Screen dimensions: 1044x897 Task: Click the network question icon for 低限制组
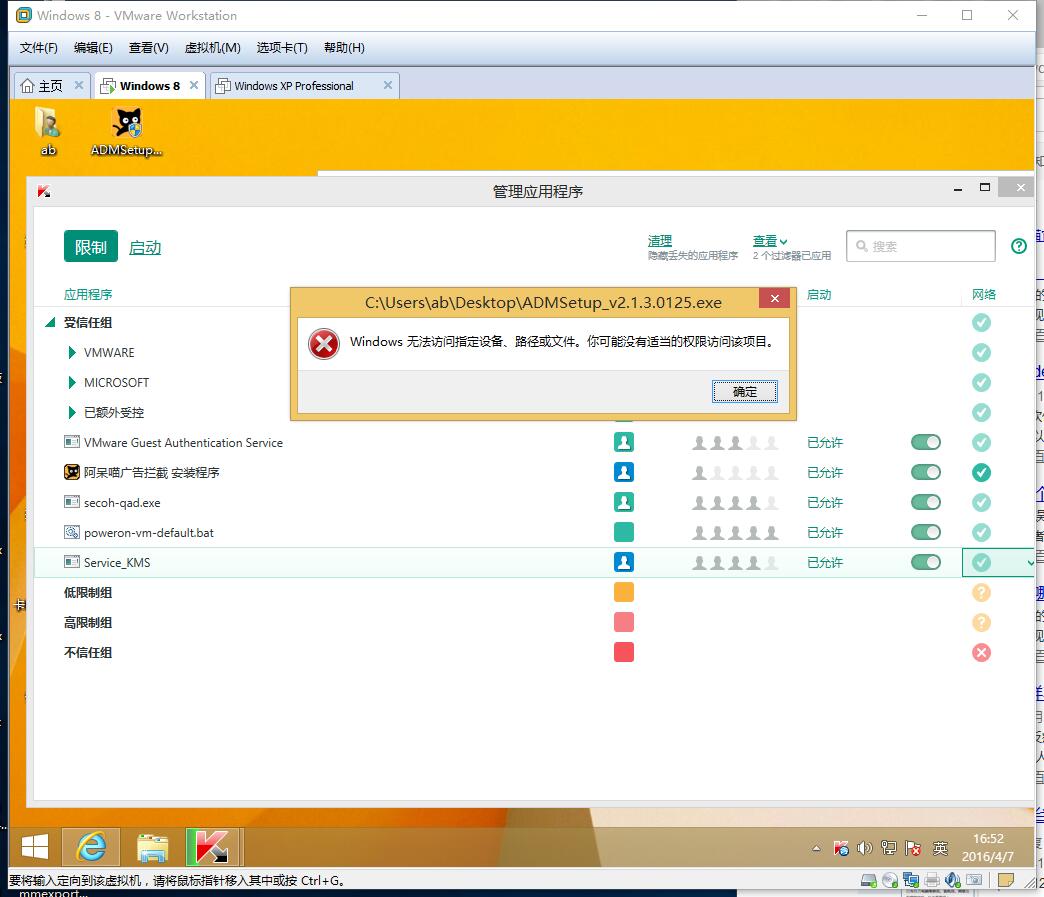[981, 592]
